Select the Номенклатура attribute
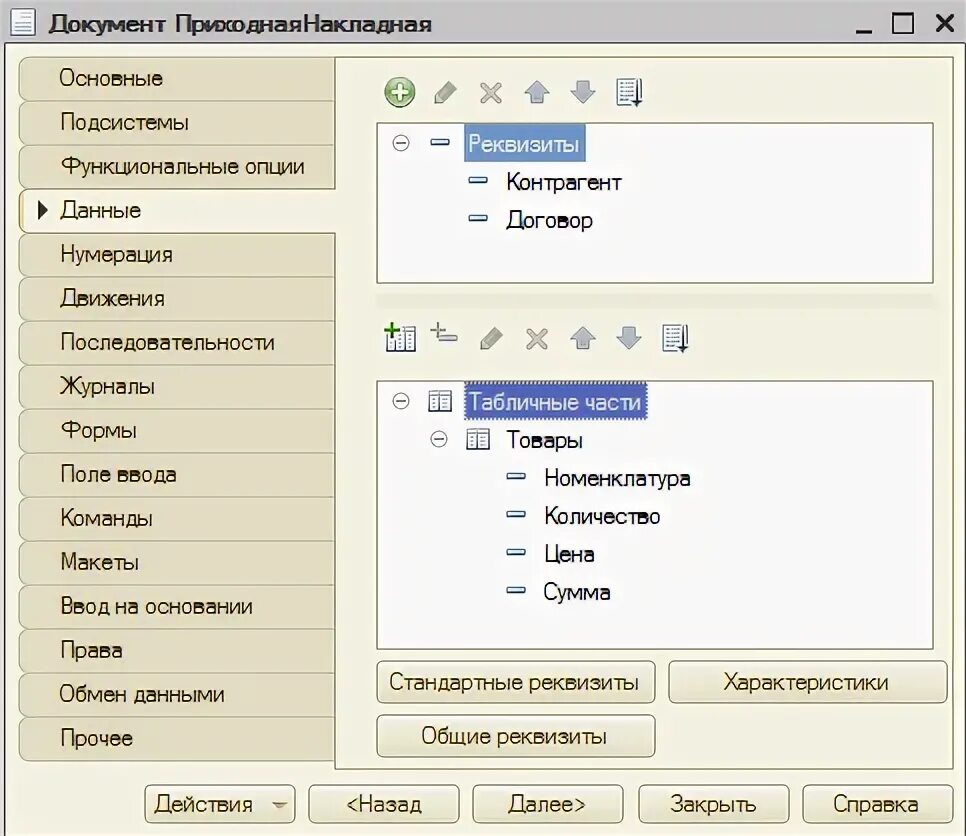 pos(617,478)
